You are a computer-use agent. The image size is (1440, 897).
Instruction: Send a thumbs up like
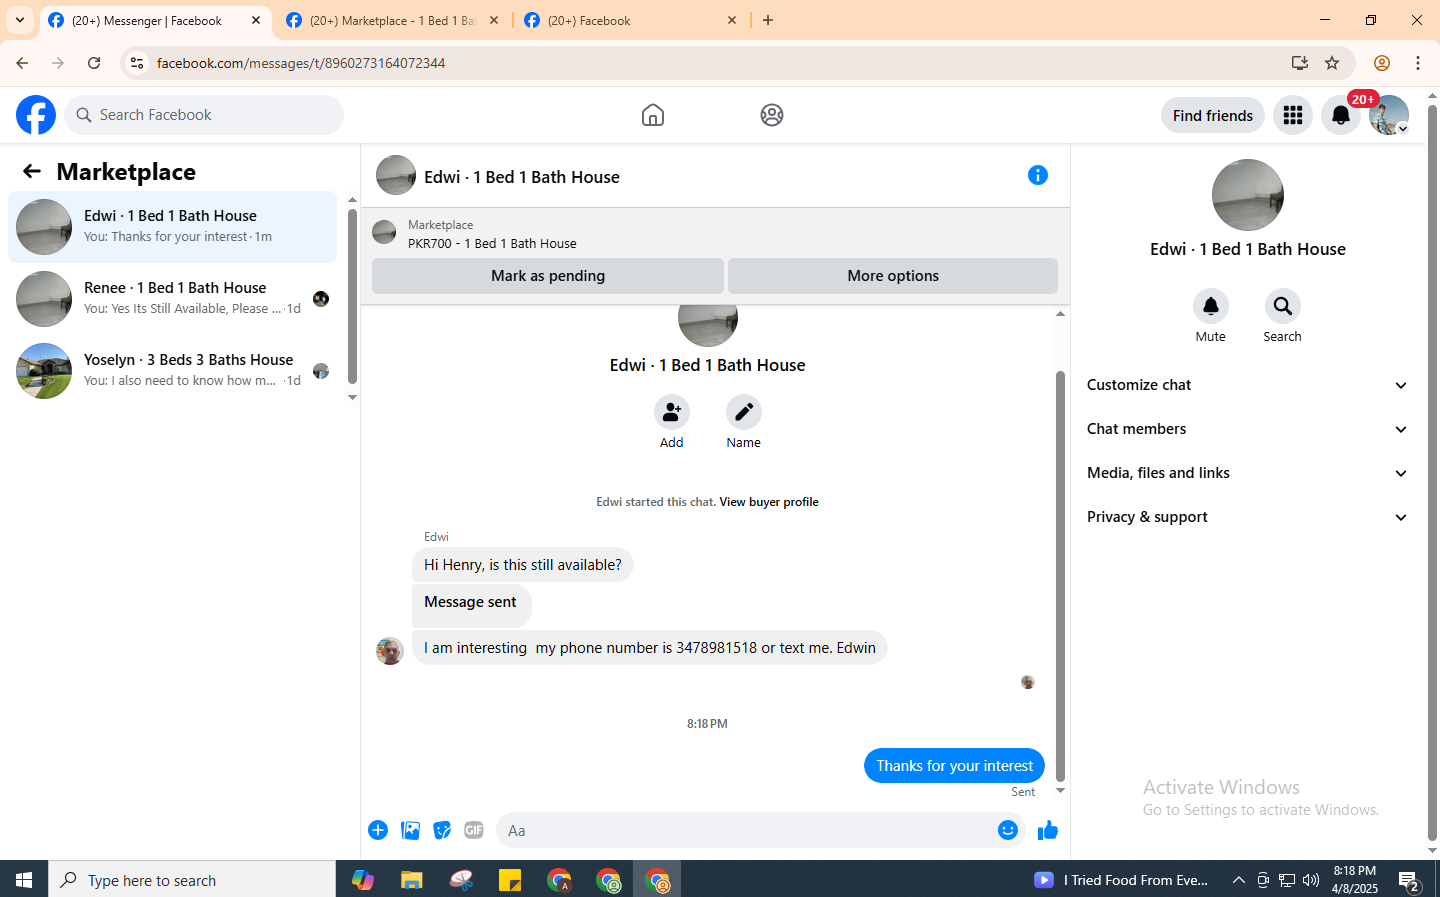pyautogui.click(x=1048, y=830)
